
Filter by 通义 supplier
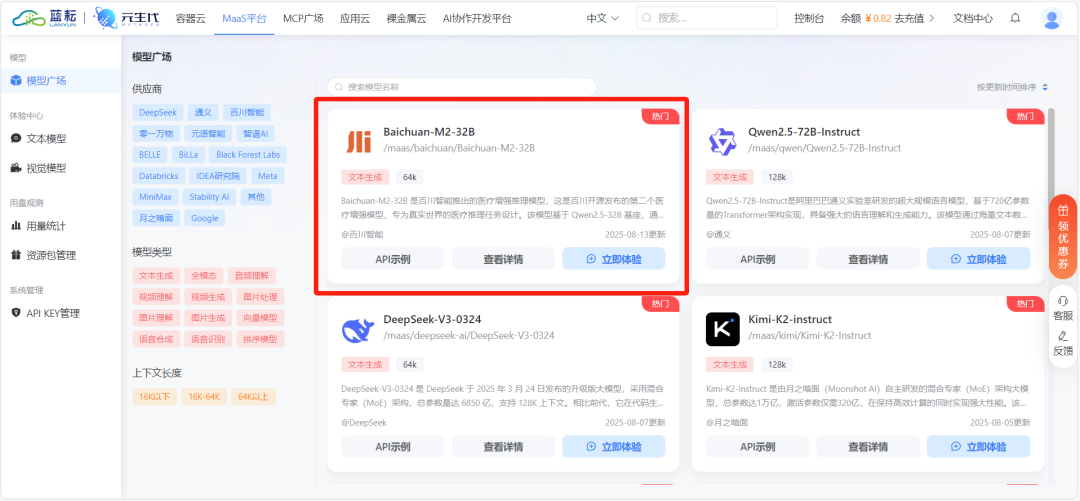tap(203, 112)
